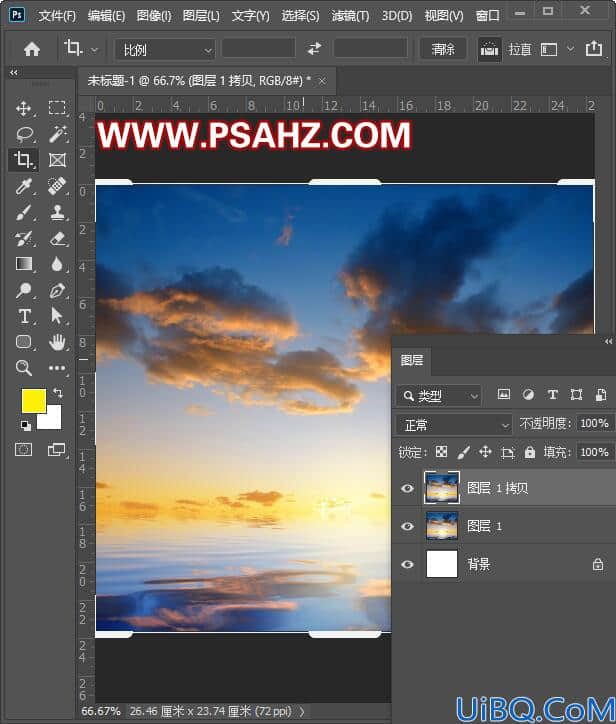Filter layers by shape layers

576,394
